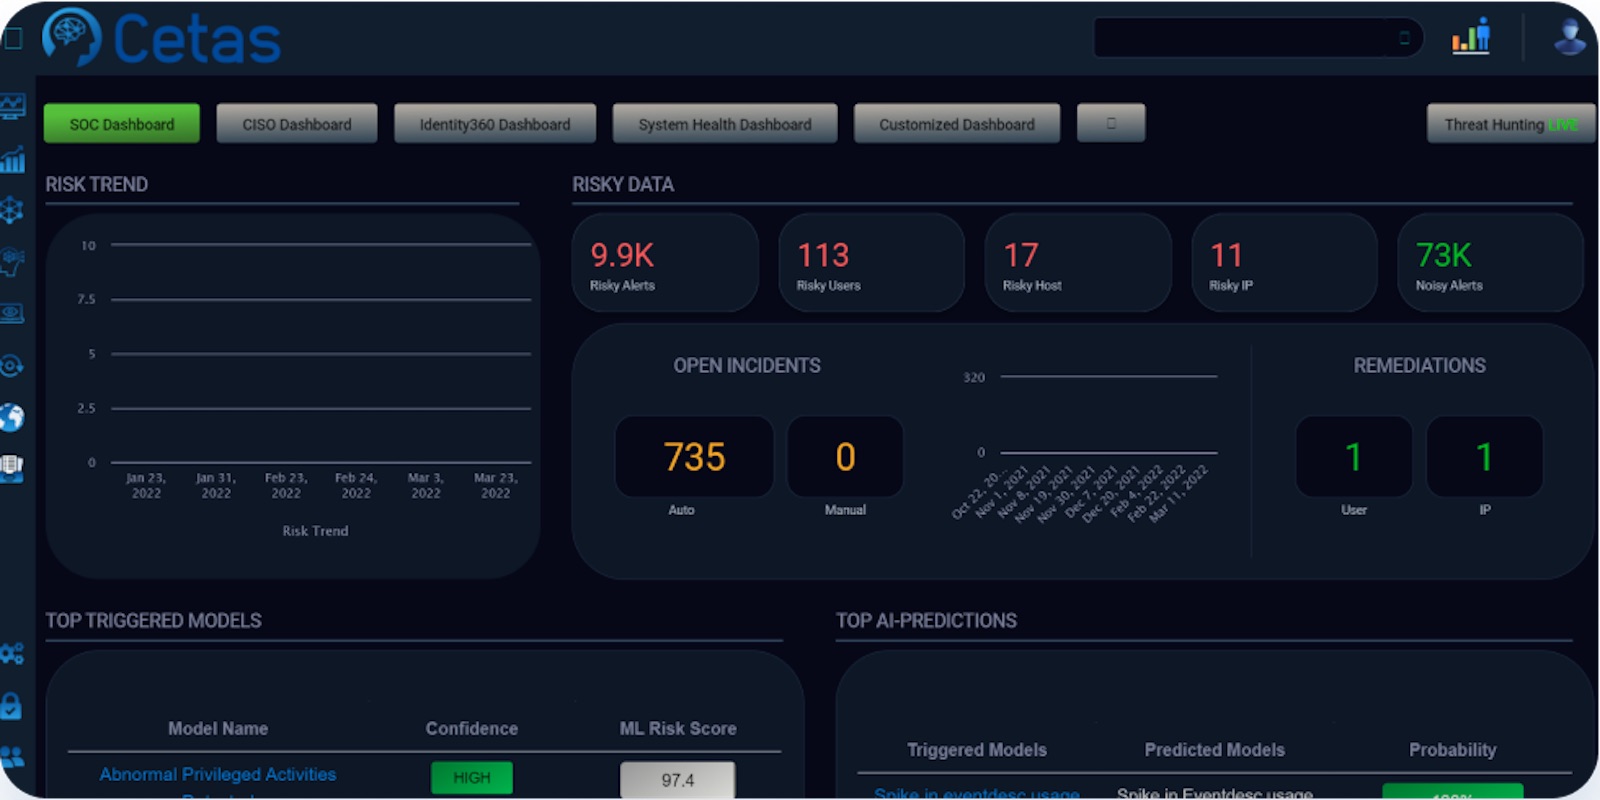Open Threat Hunting LIVE
Screen dimensions: 1600x800
click(x=1511, y=124)
